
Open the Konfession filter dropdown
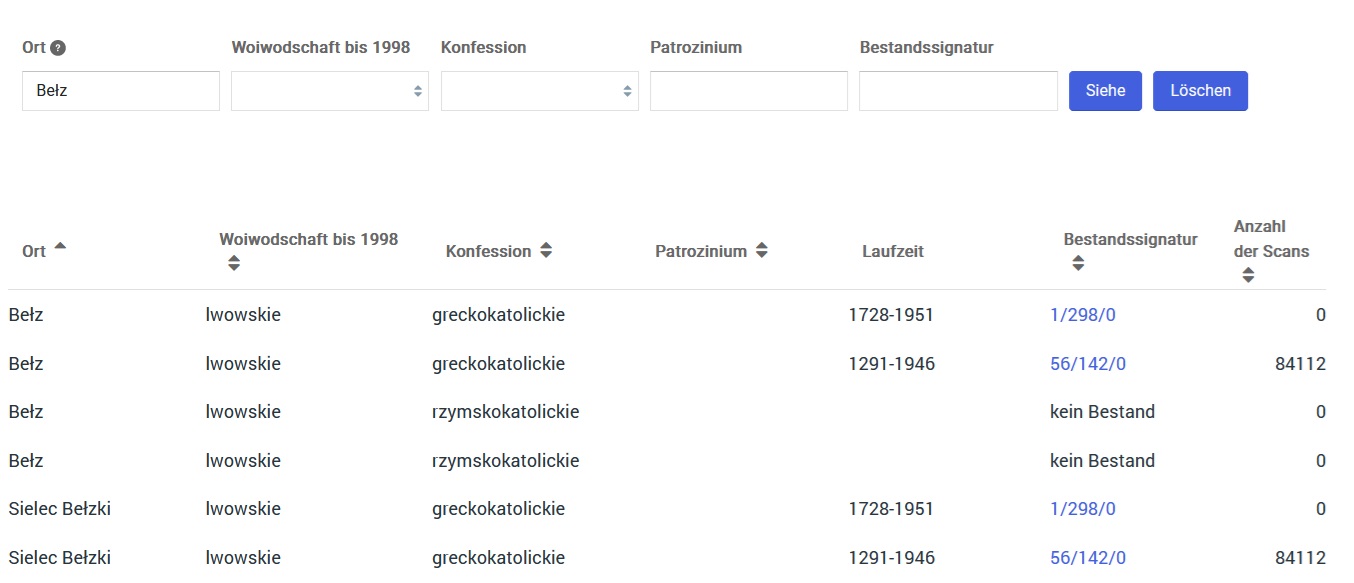(x=540, y=91)
